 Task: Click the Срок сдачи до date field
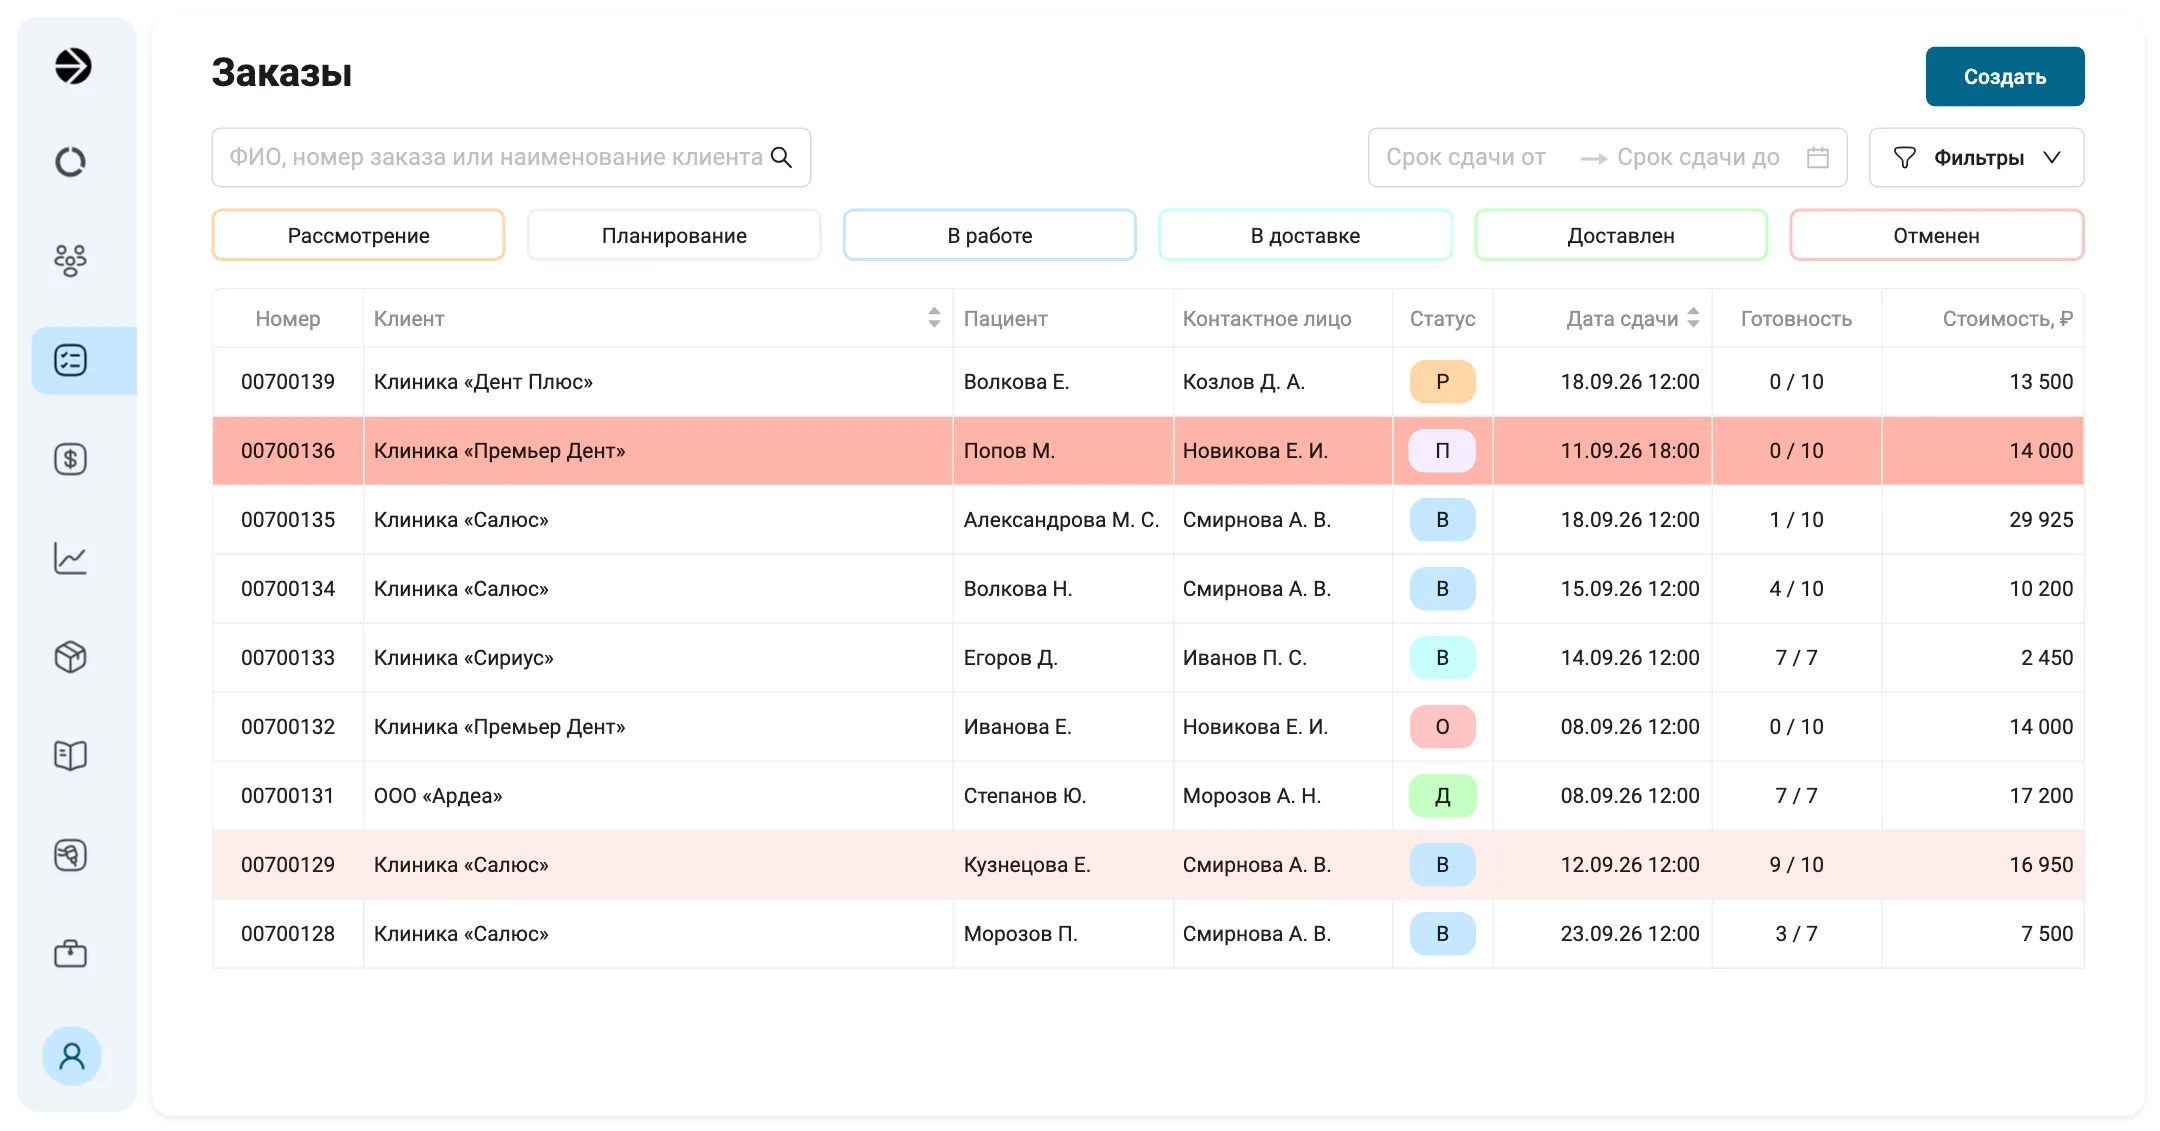1698,157
